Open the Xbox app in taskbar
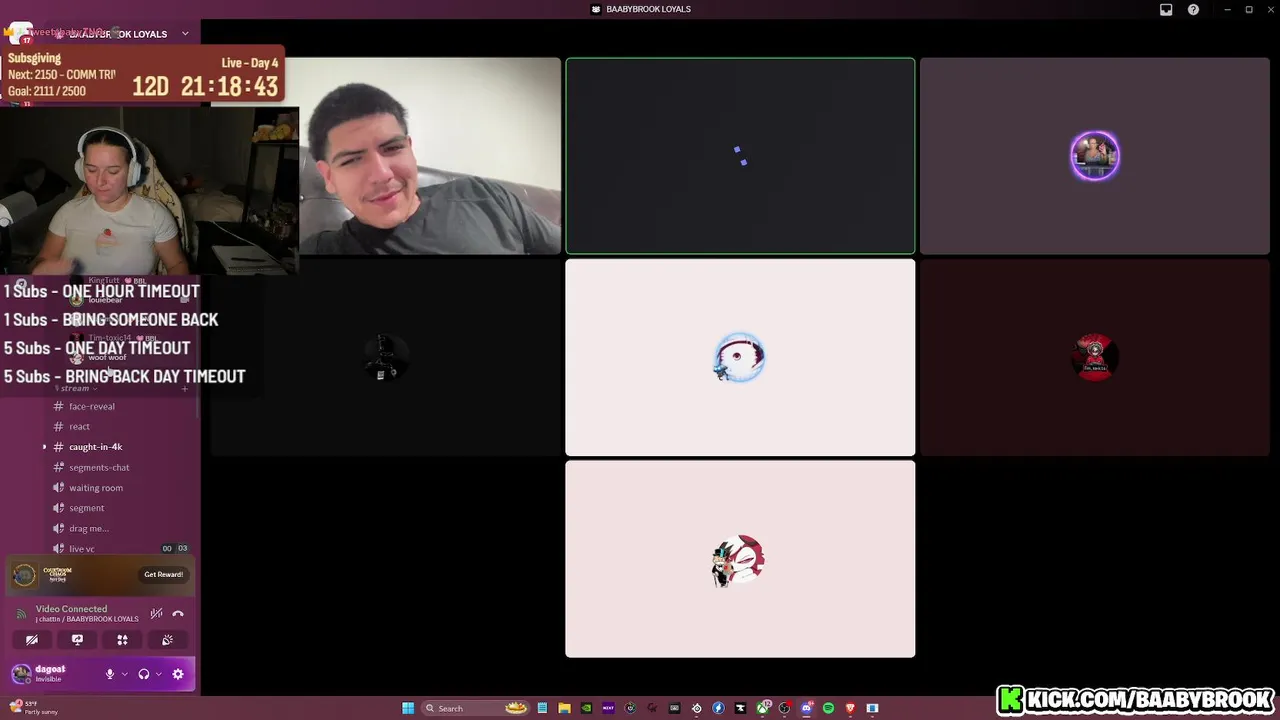Viewport: 1280px width, 720px height. coord(763,708)
